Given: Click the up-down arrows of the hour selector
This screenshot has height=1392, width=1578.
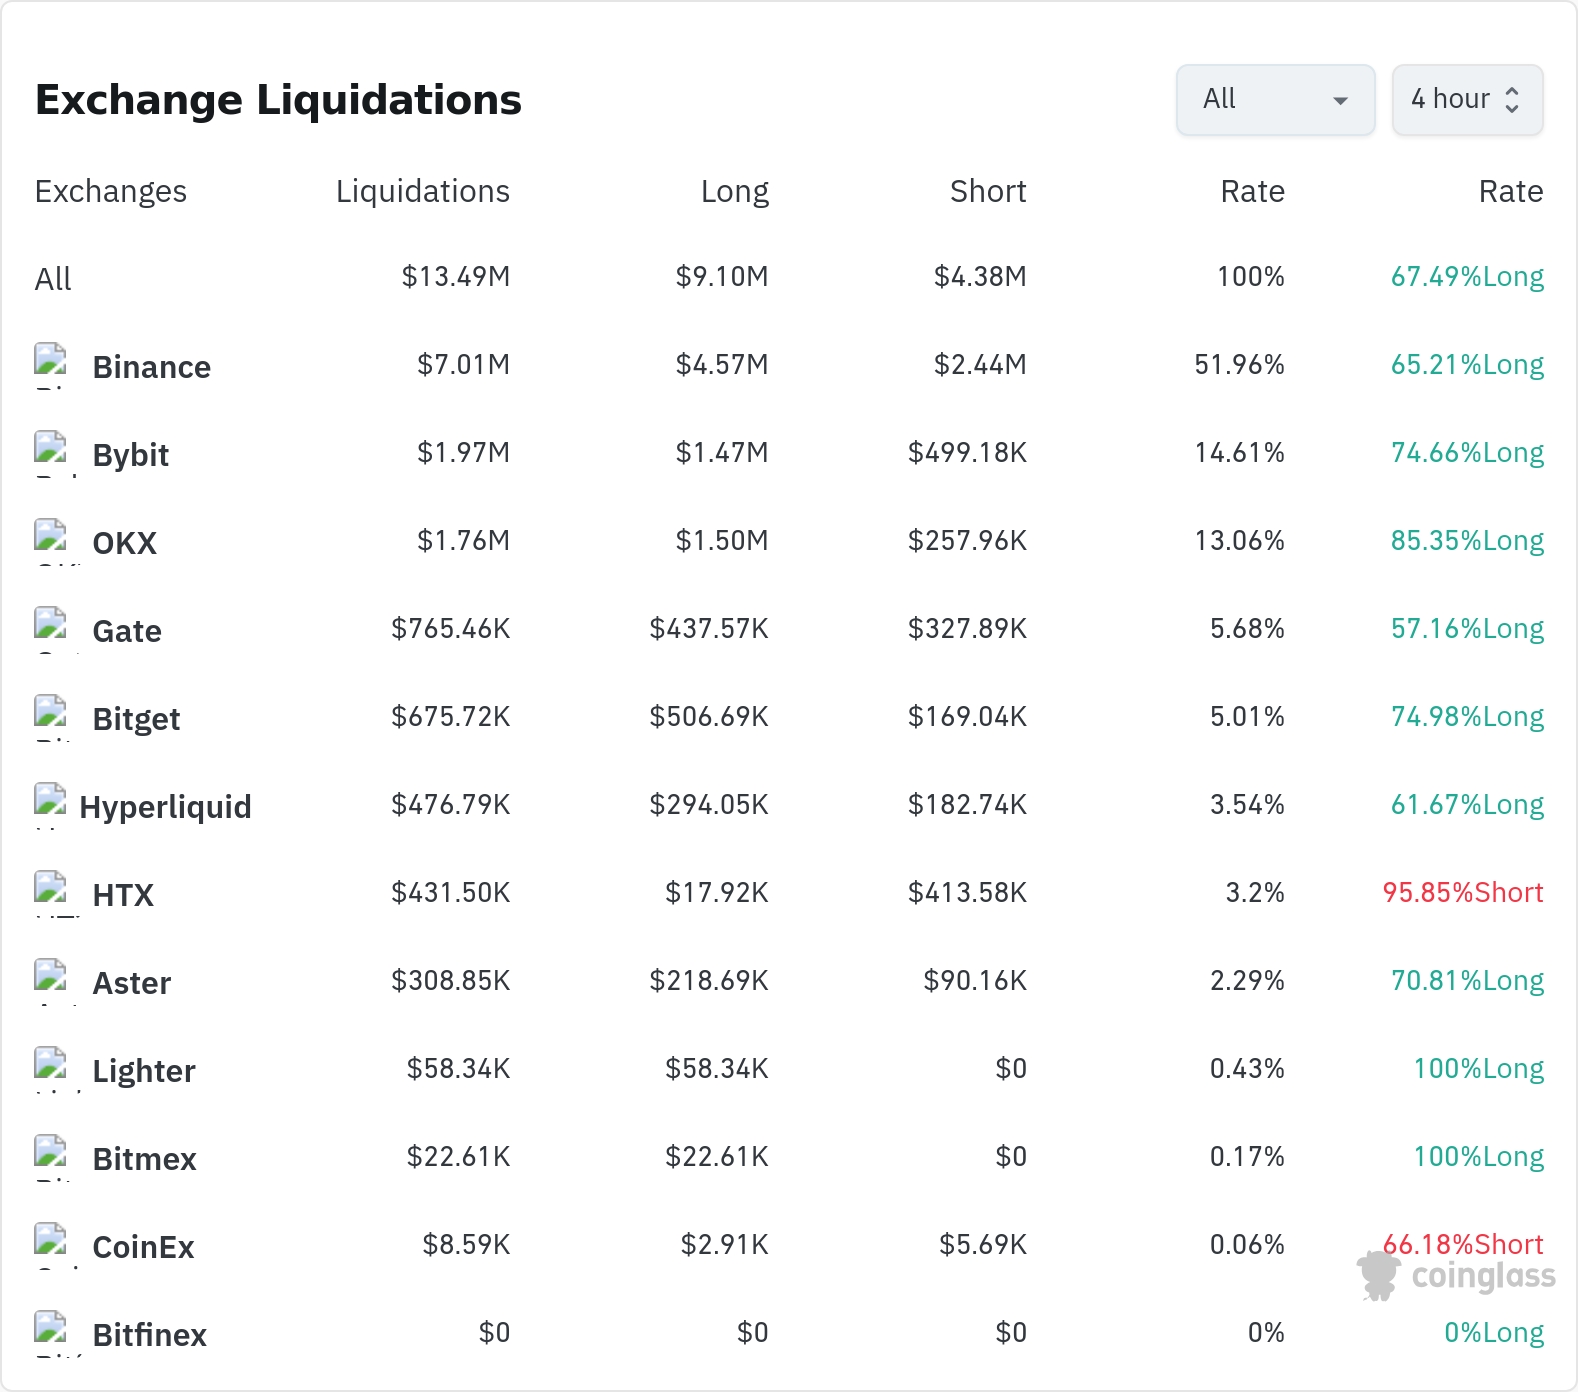Looking at the screenshot, I should (1512, 100).
